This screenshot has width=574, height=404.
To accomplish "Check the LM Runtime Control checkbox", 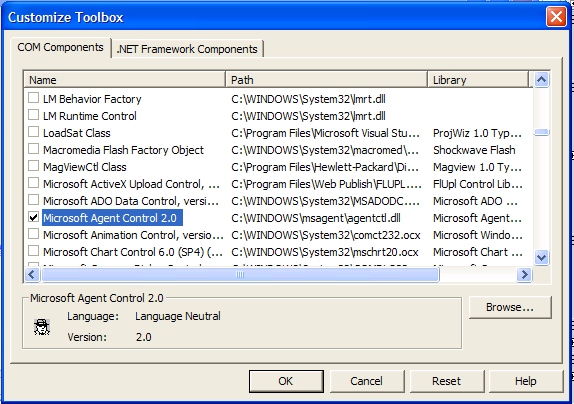I will coord(33,115).
